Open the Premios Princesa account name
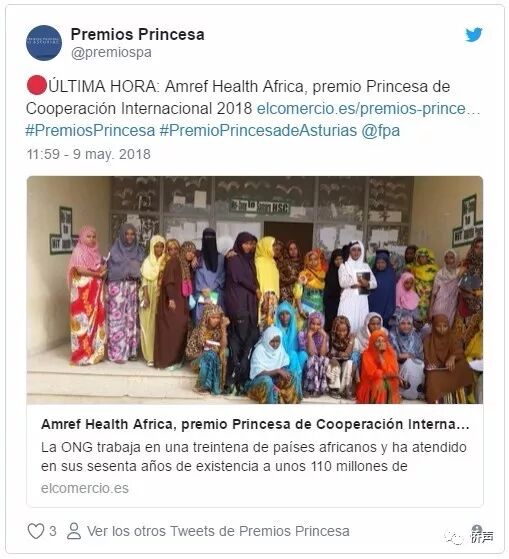This screenshot has height=559, width=509. click(x=138, y=35)
